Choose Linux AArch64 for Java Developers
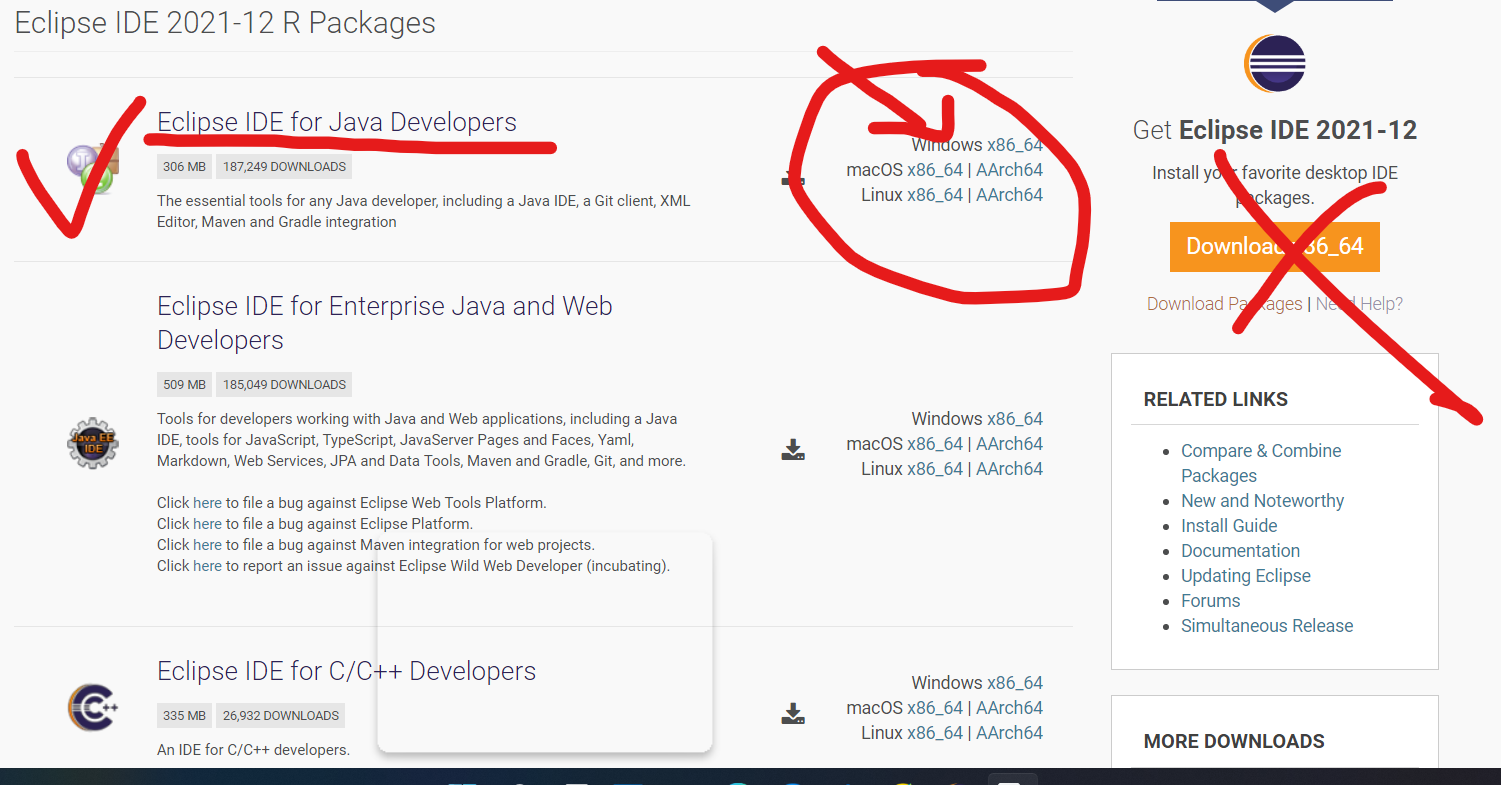Viewport: 1501px width, 785px height. pos(1009,195)
